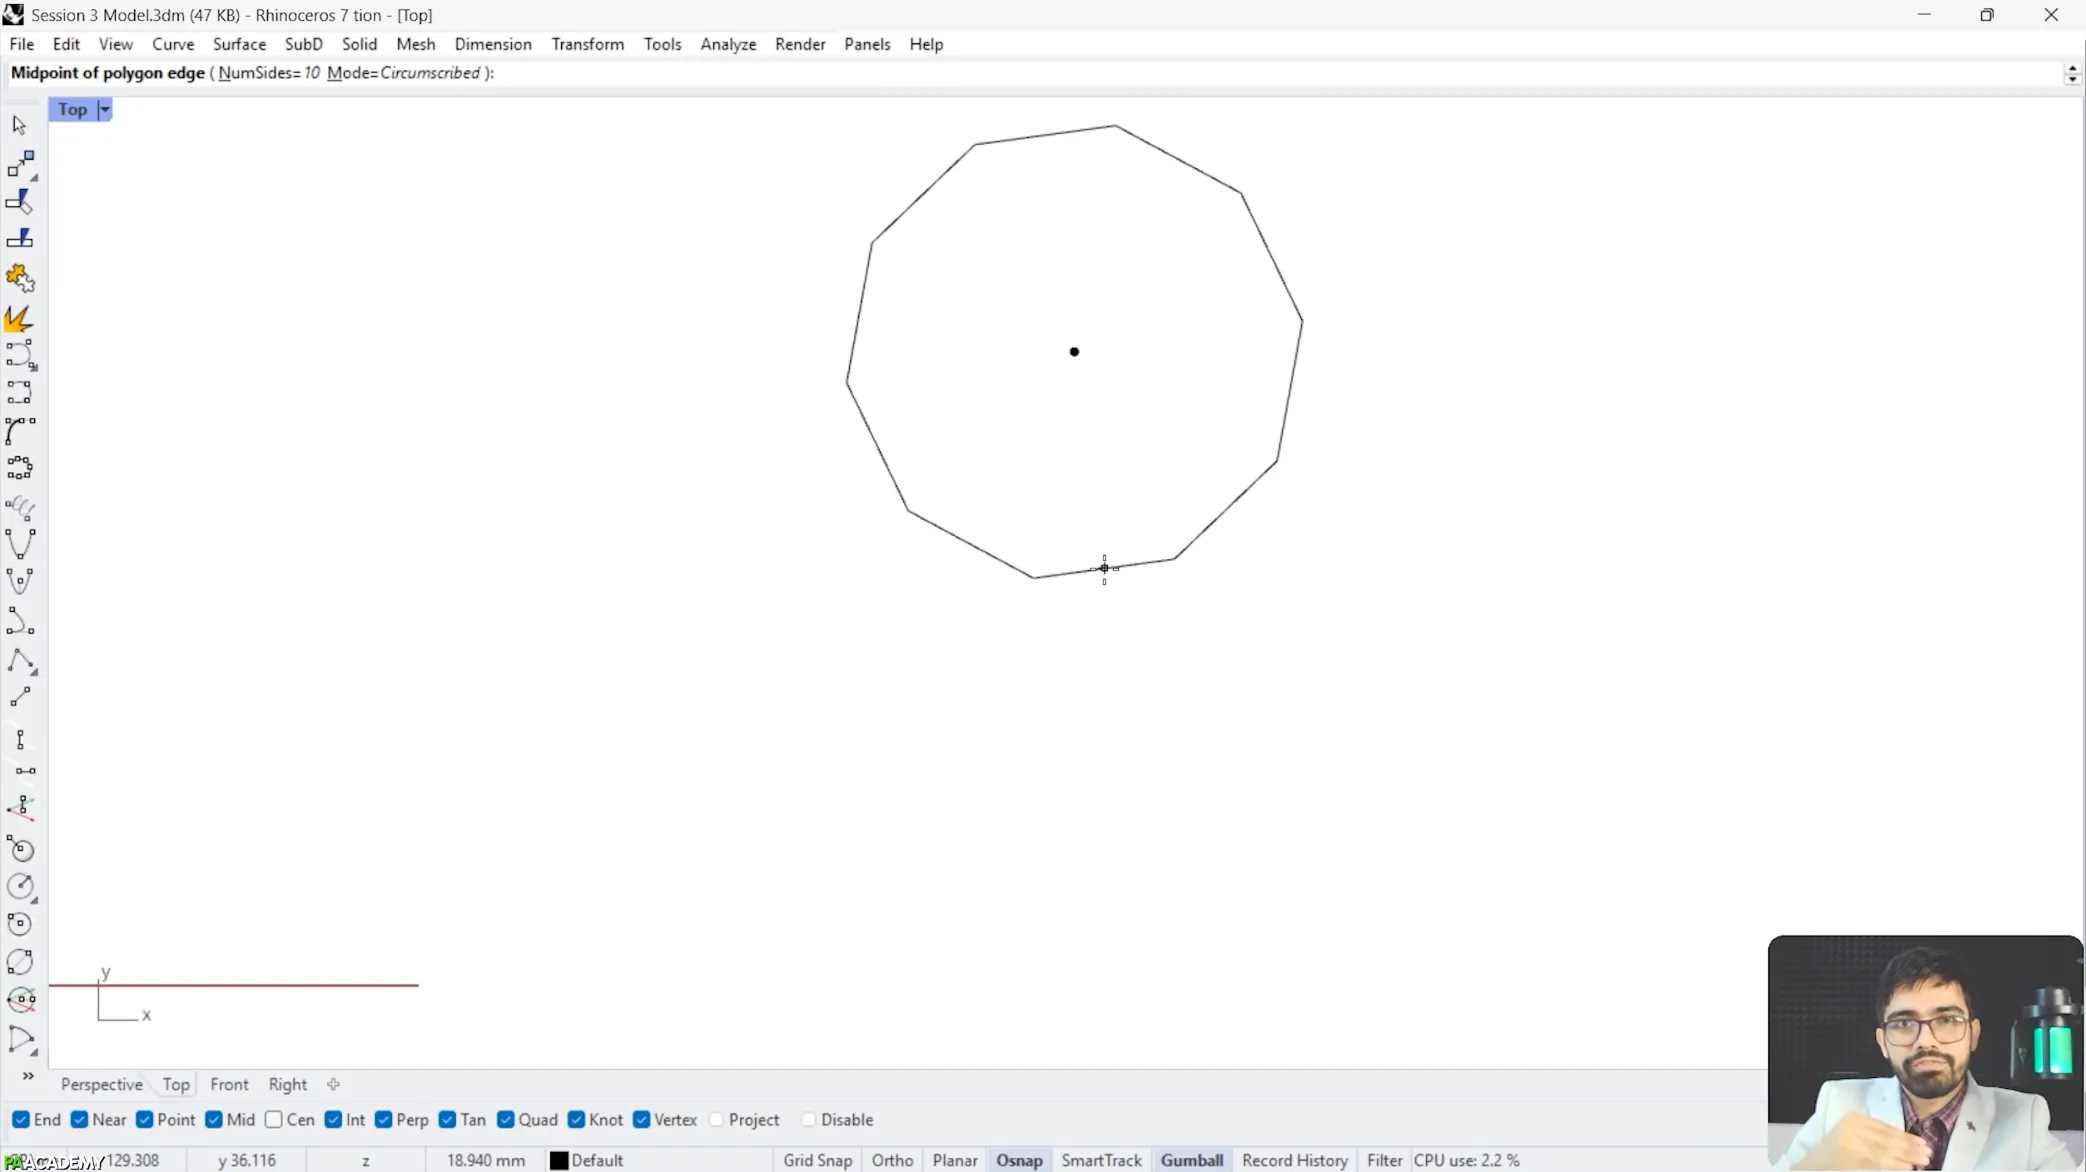Image resolution: width=2086 pixels, height=1172 pixels.
Task: Select the Polyline tool icon
Action: pos(20,660)
